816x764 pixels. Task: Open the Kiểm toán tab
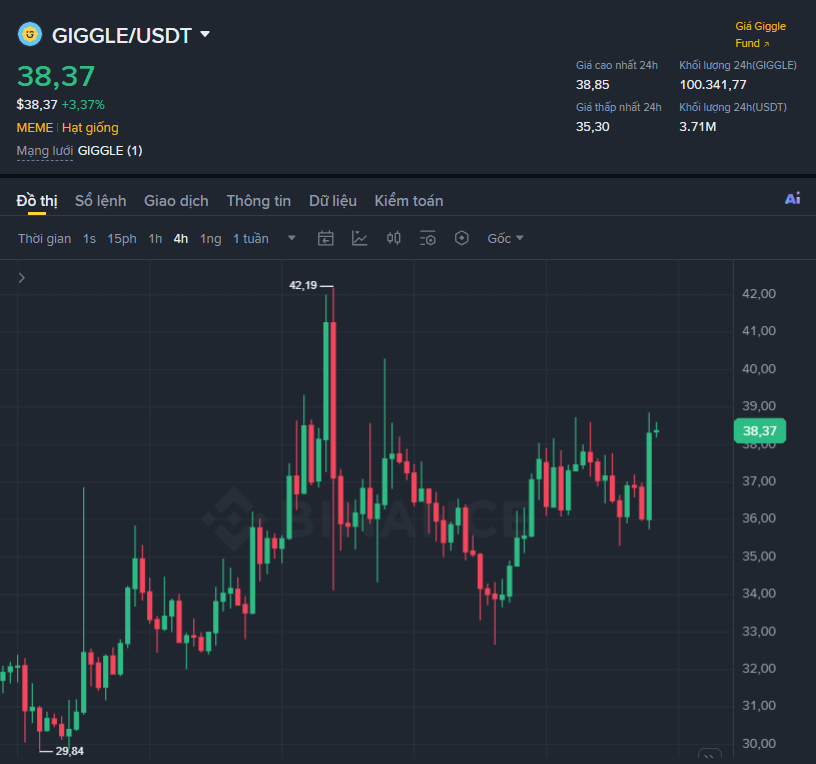409,201
